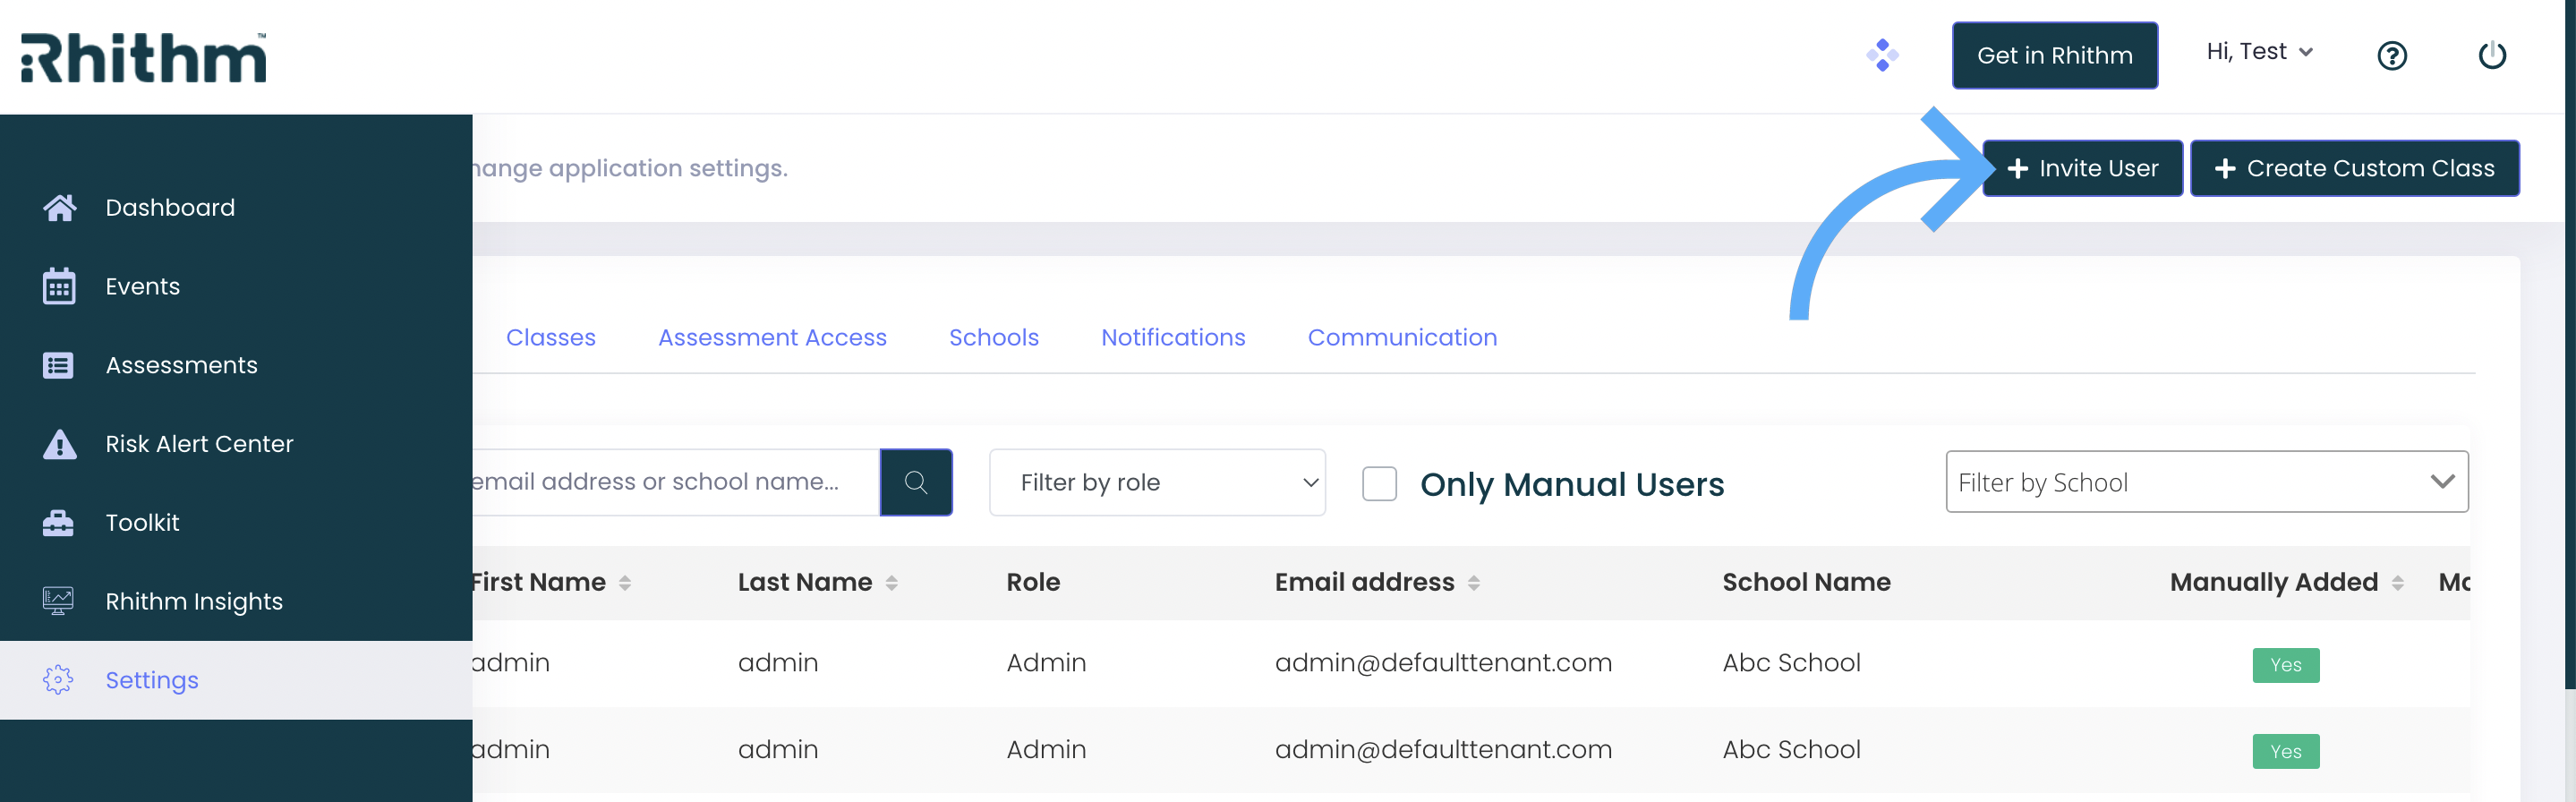The height and width of the screenshot is (802, 2576).
Task: Click the Invite User button
Action: (2082, 168)
